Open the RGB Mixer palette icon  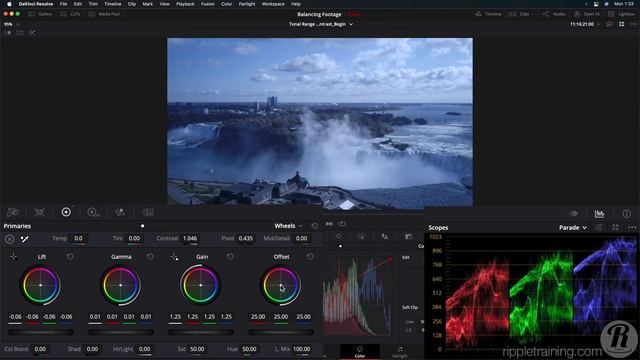point(120,212)
